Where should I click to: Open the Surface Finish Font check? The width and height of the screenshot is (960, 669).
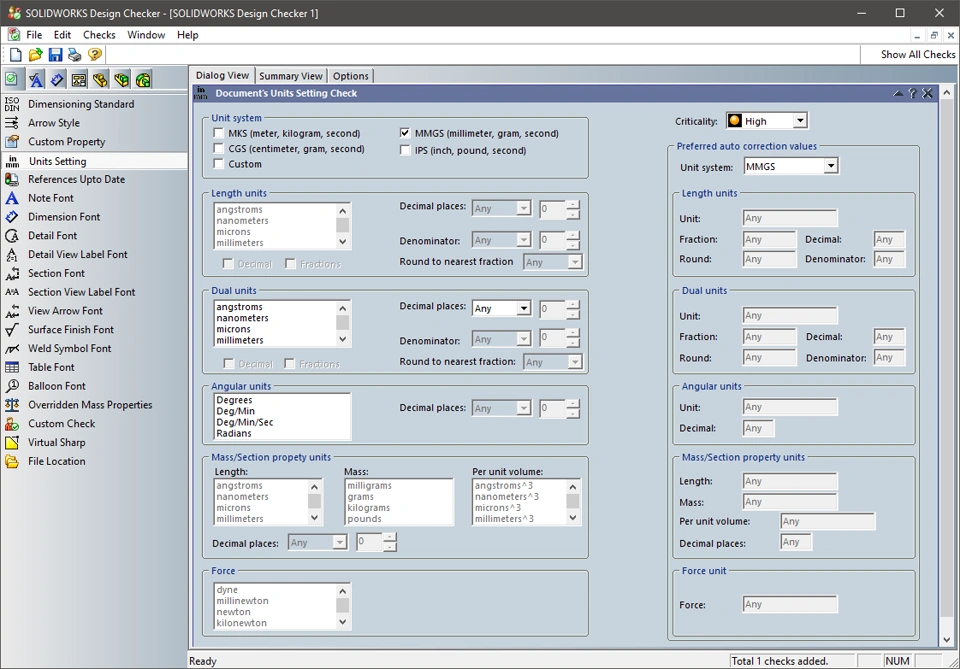71,329
